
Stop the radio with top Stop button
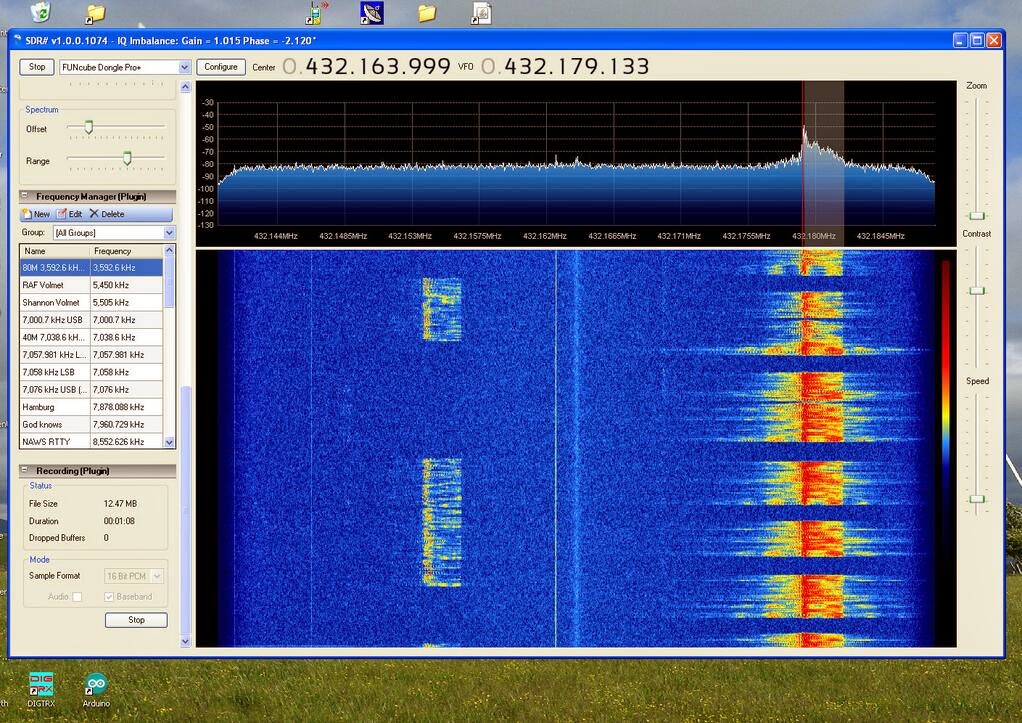pyautogui.click(x=37, y=66)
